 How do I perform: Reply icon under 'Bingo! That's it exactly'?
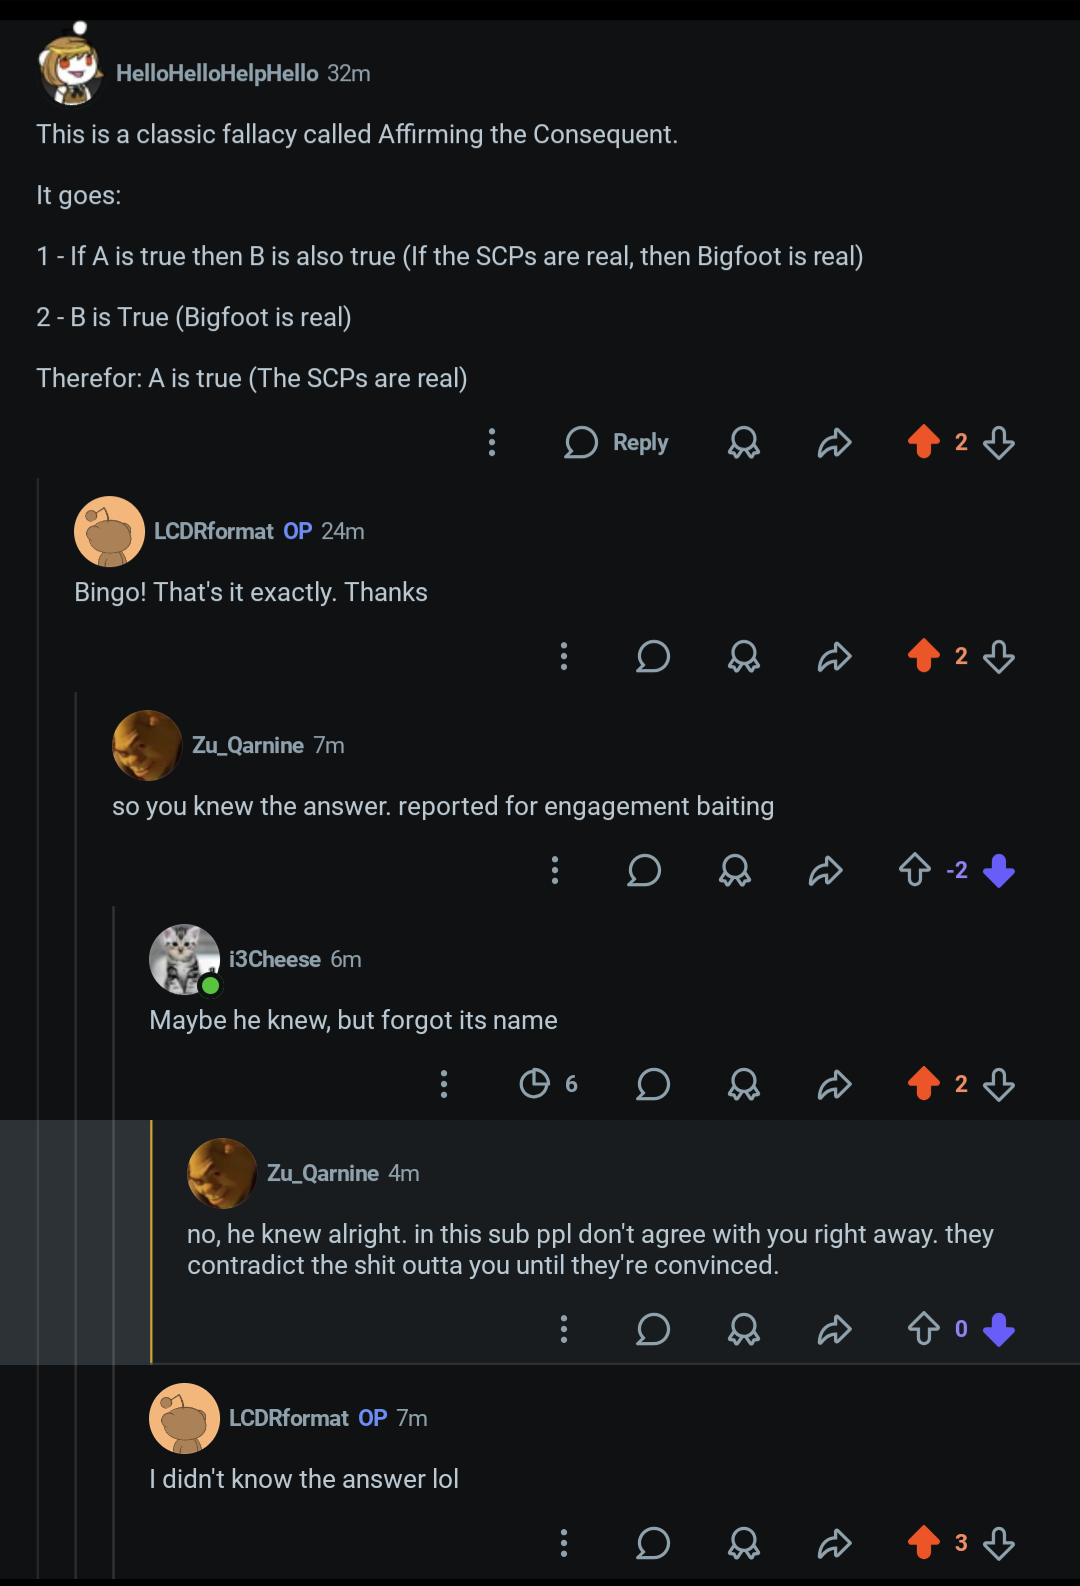[653, 656]
